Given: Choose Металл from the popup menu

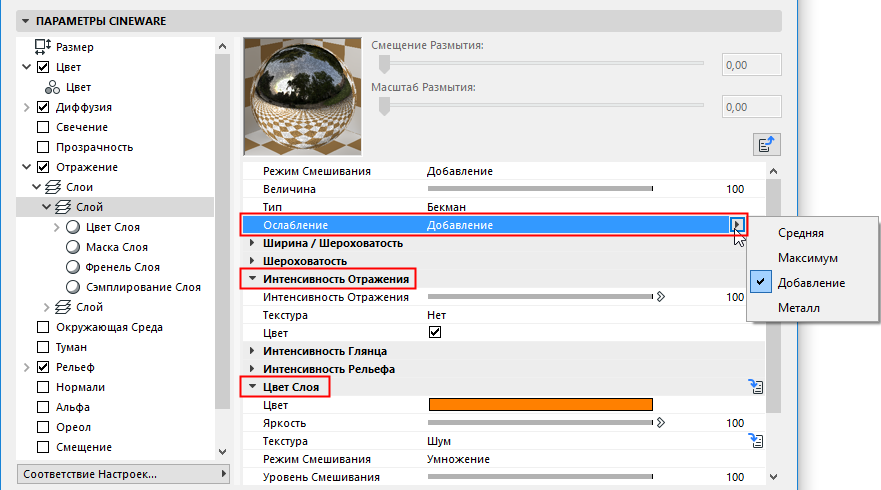Looking at the screenshot, I should [x=799, y=308].
